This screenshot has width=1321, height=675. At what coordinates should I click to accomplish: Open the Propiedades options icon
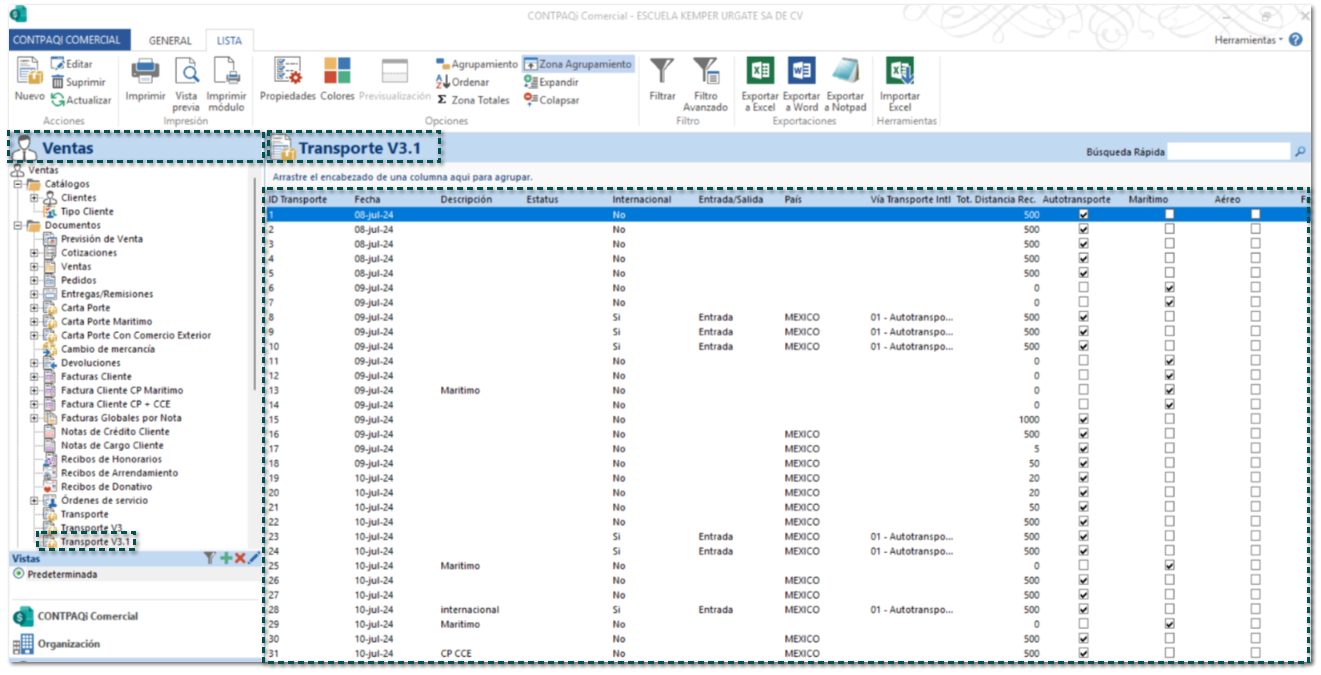[x=288, y=72]
